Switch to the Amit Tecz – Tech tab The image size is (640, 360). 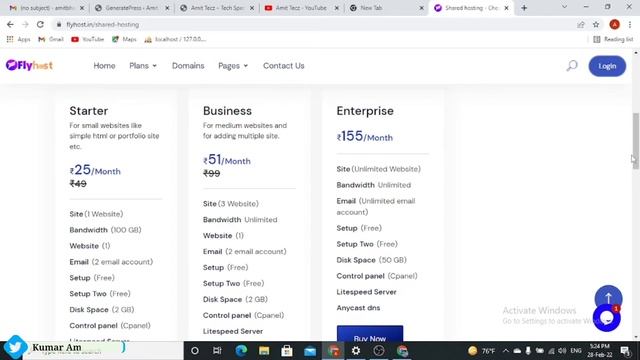click(x=216, y=8)
